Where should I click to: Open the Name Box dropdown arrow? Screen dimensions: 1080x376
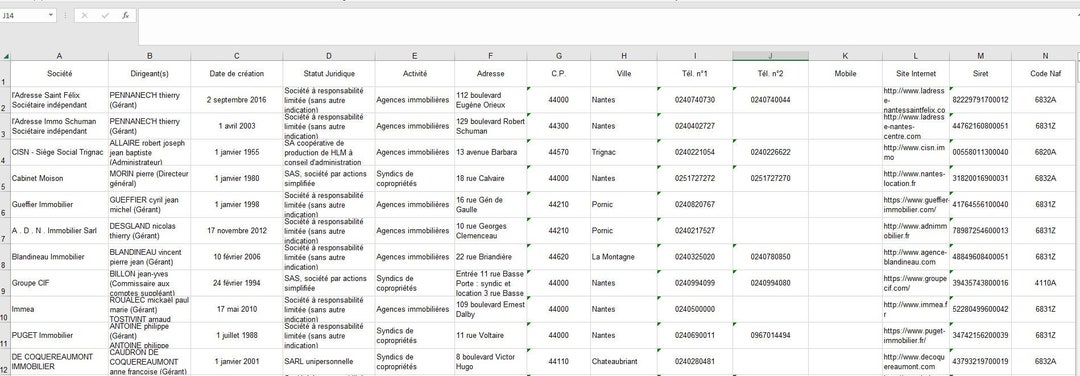(x=51, y=15)
